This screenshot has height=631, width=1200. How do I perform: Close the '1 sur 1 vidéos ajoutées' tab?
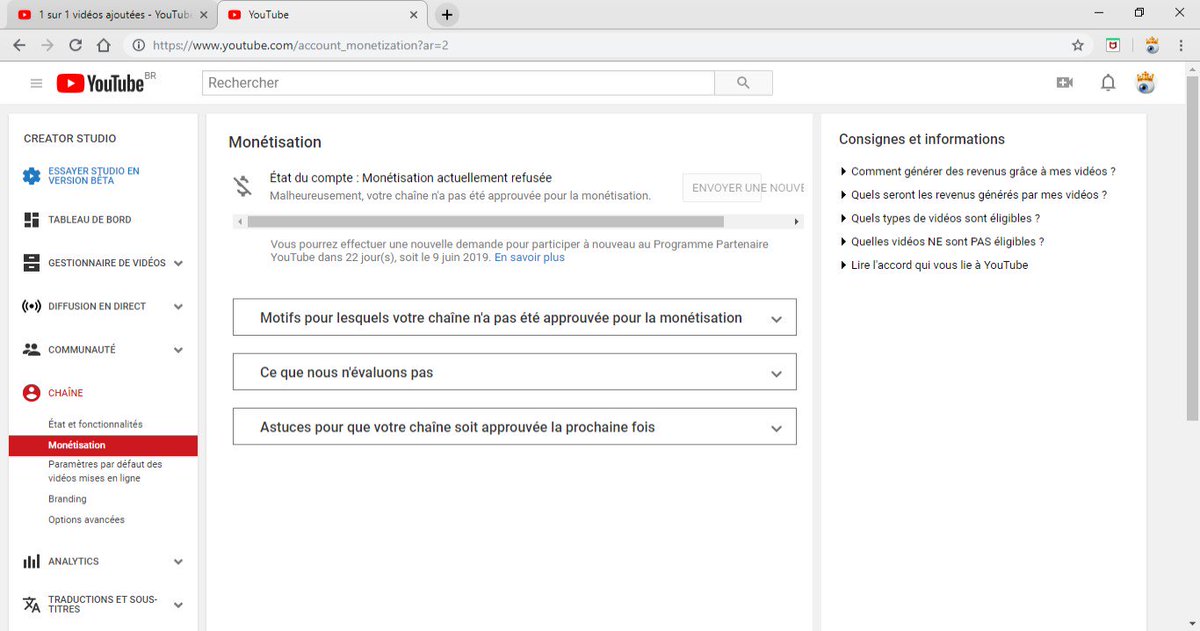[x=204, y=15]
